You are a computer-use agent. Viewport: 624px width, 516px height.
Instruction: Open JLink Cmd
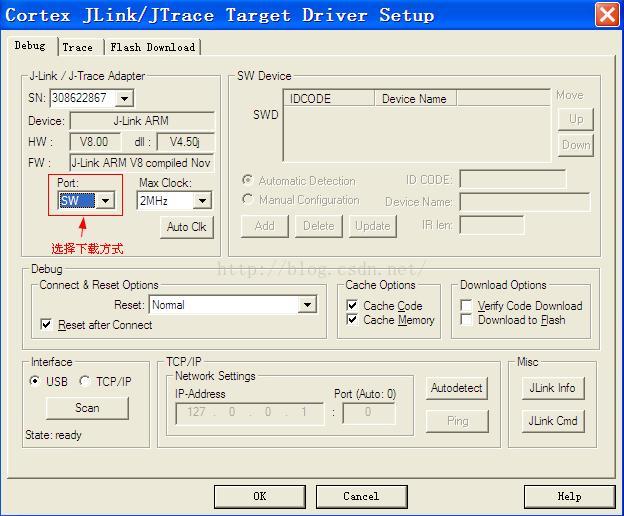click(x=552, y=421)
